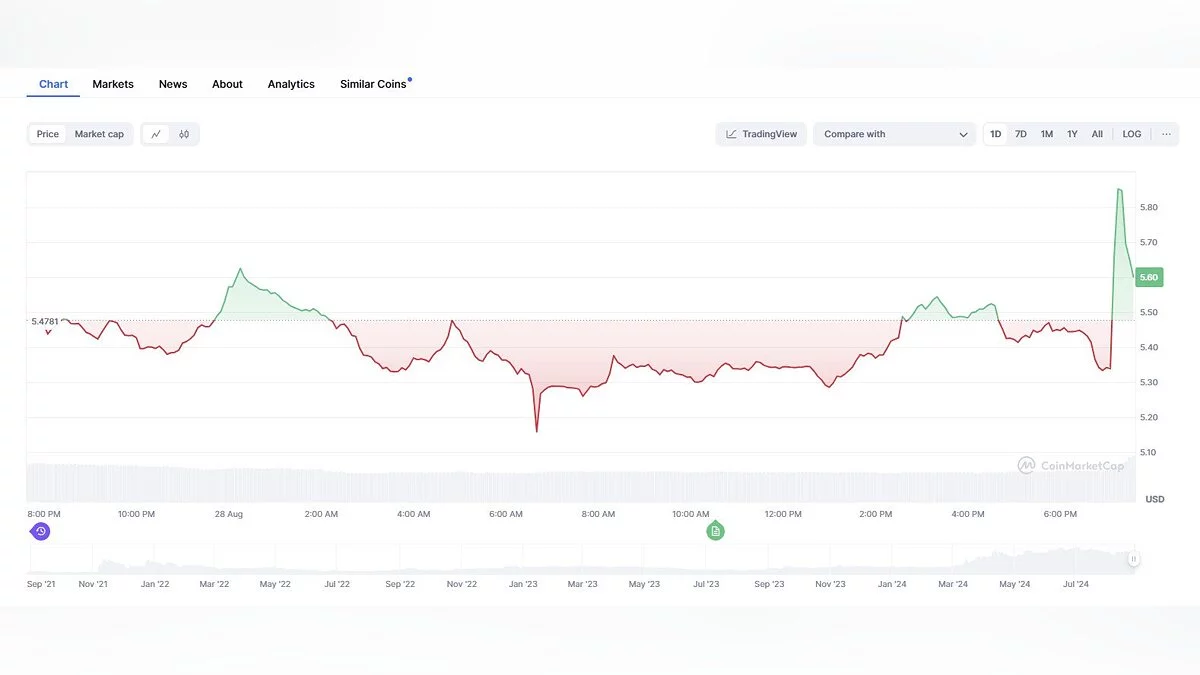Select the 1D time range
This screenshot has width=1200, height=675.
click(x=995, y=134)
